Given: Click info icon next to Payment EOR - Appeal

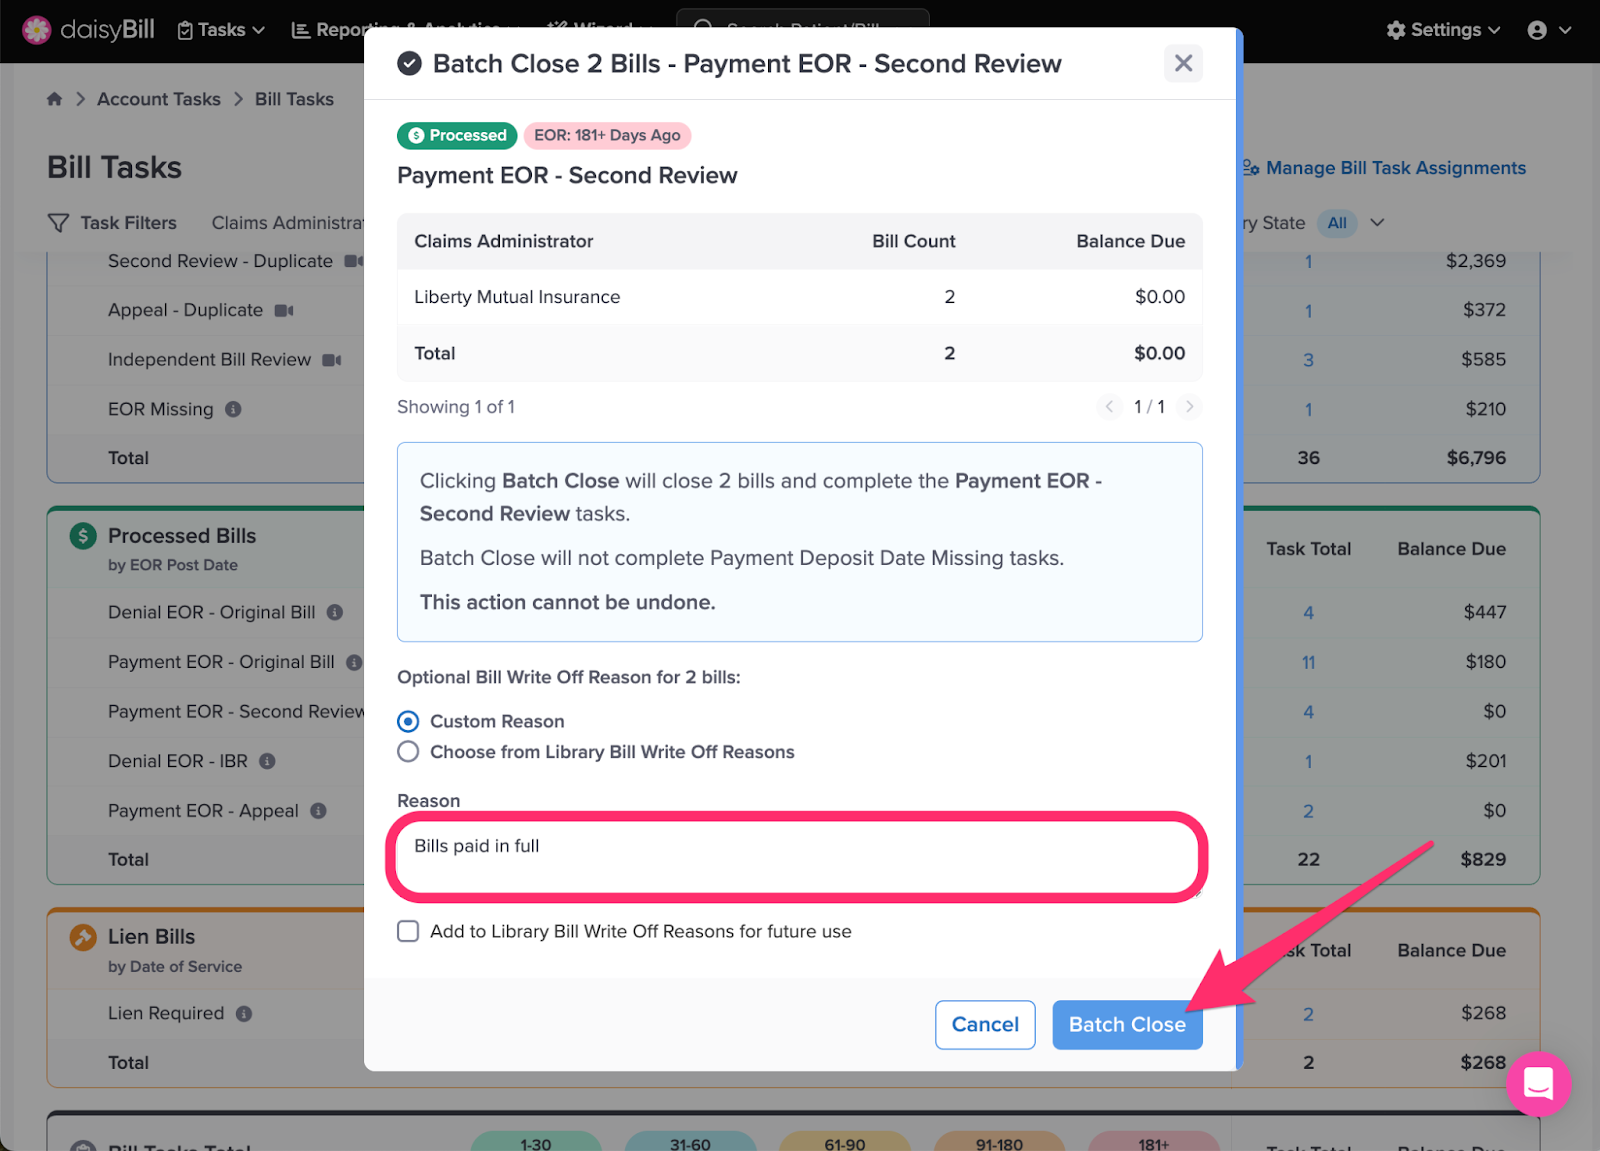Looking at the screenshot, I should [318, 811].
